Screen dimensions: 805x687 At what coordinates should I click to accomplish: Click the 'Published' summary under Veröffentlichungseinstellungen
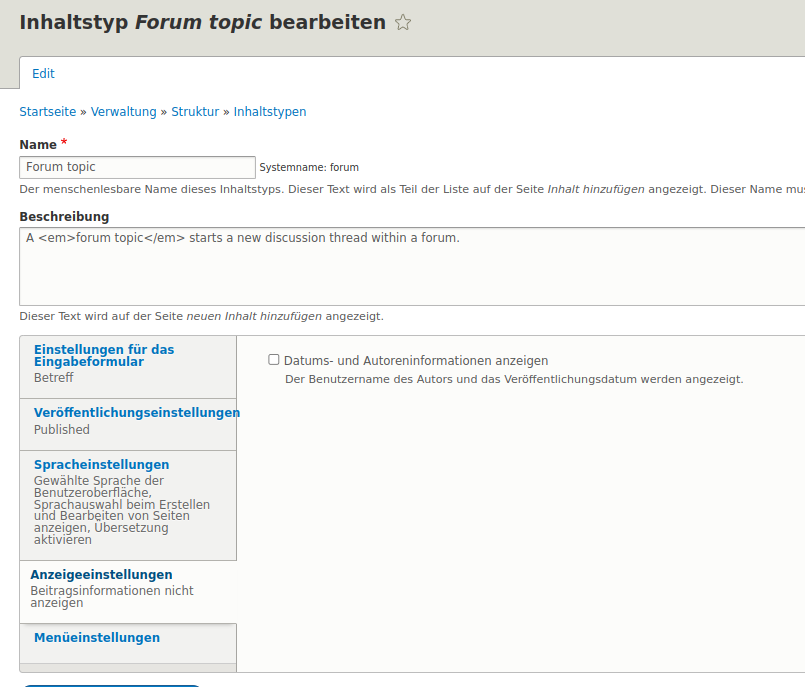coord(62,430)
